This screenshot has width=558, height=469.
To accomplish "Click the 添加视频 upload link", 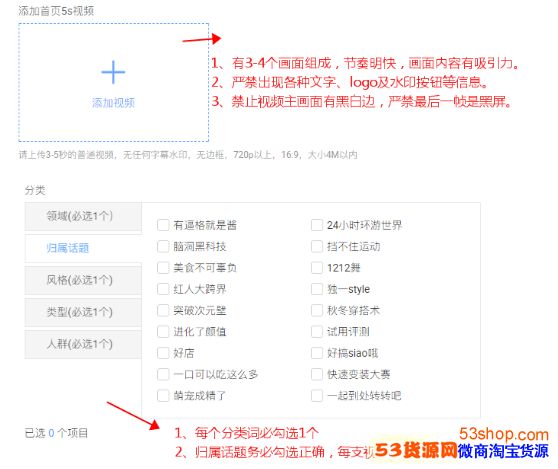I will 113,103.
